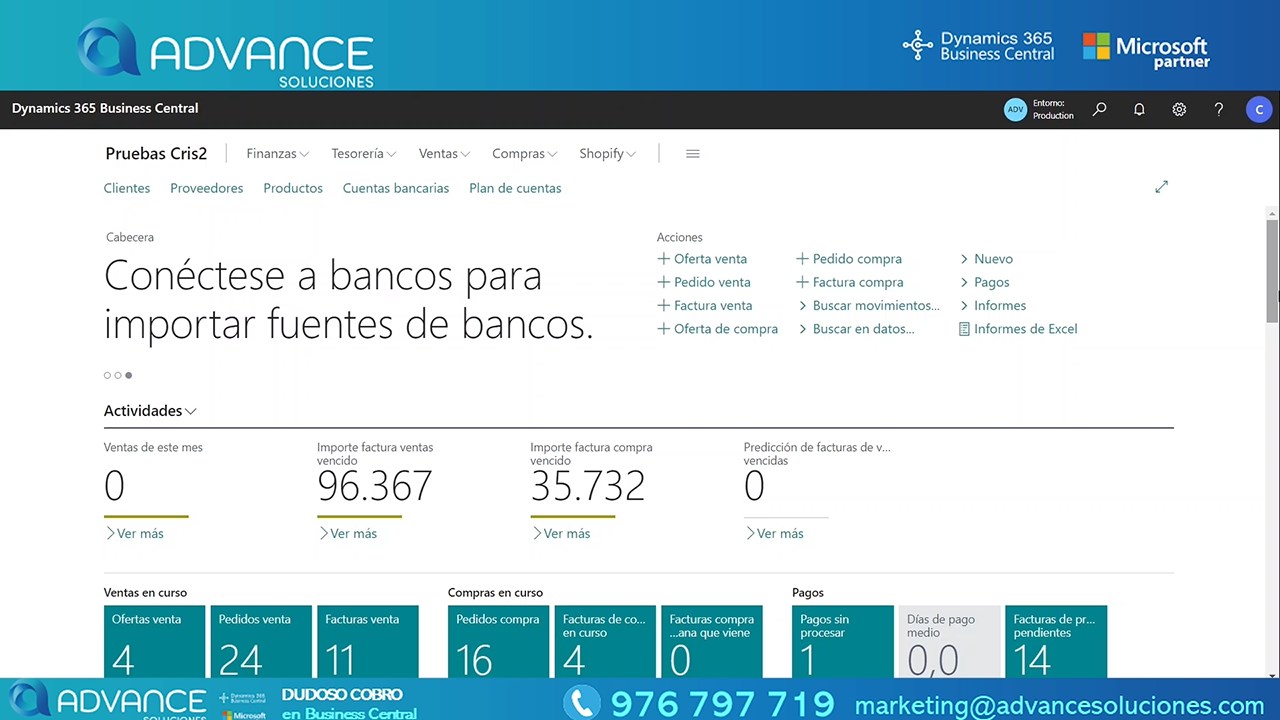Click the Dynamics 365 Business Central title
This screenshot has height=720, width=1280.
coord(105,108)
